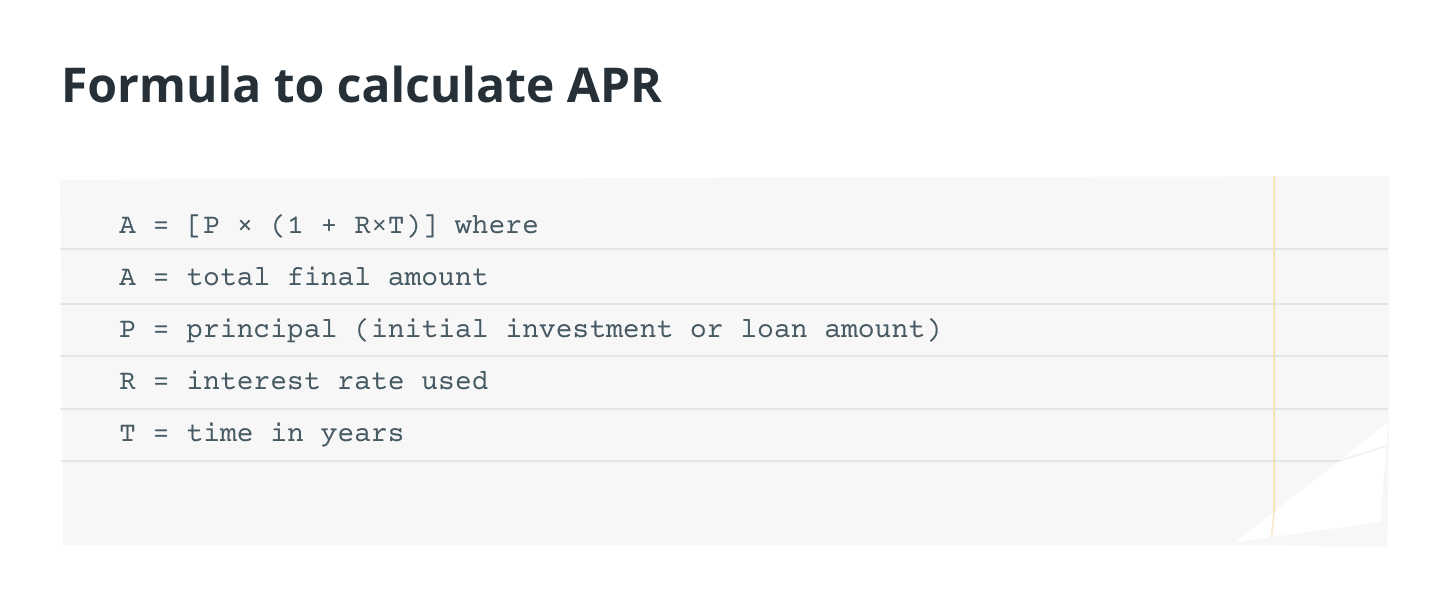
Task: Click the "interest rate used" definition text
Action: 337,381
